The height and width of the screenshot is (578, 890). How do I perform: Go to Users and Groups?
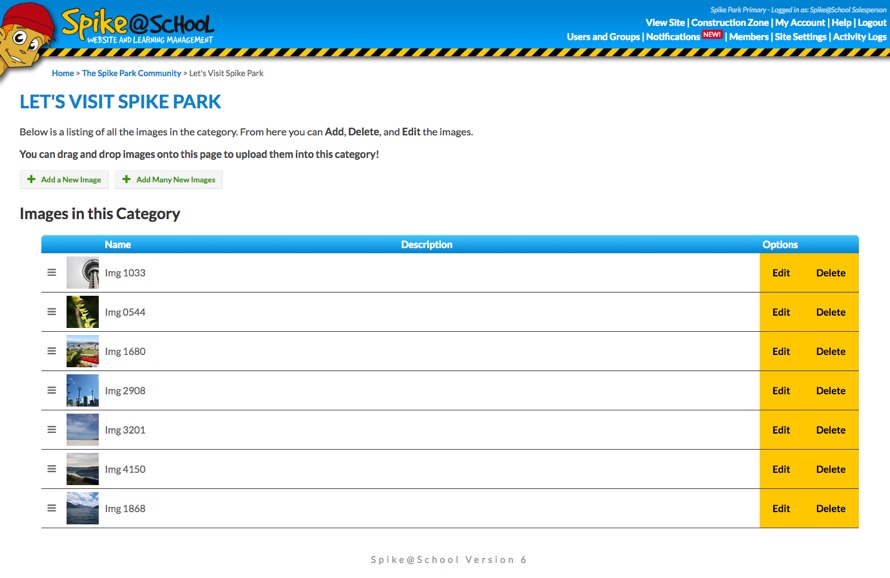click(x=603, y=37)
